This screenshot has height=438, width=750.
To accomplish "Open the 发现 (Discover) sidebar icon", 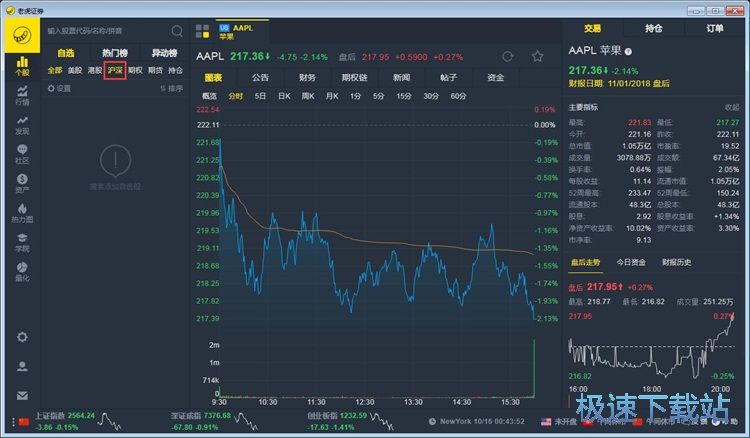I will 21,124.
